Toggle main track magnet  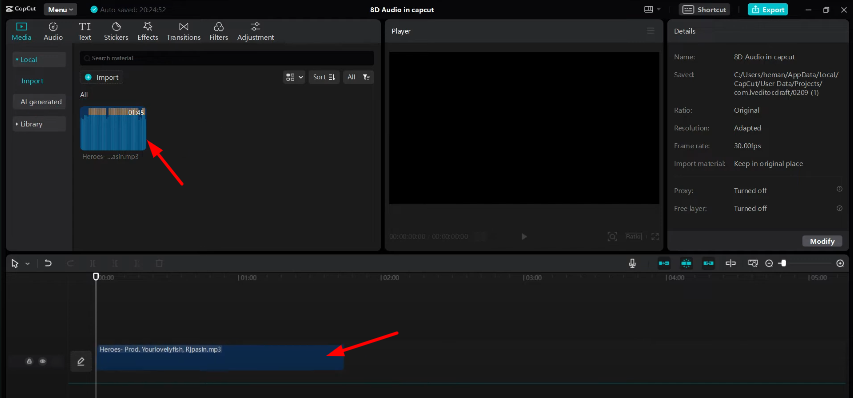(x=664, y=263)
